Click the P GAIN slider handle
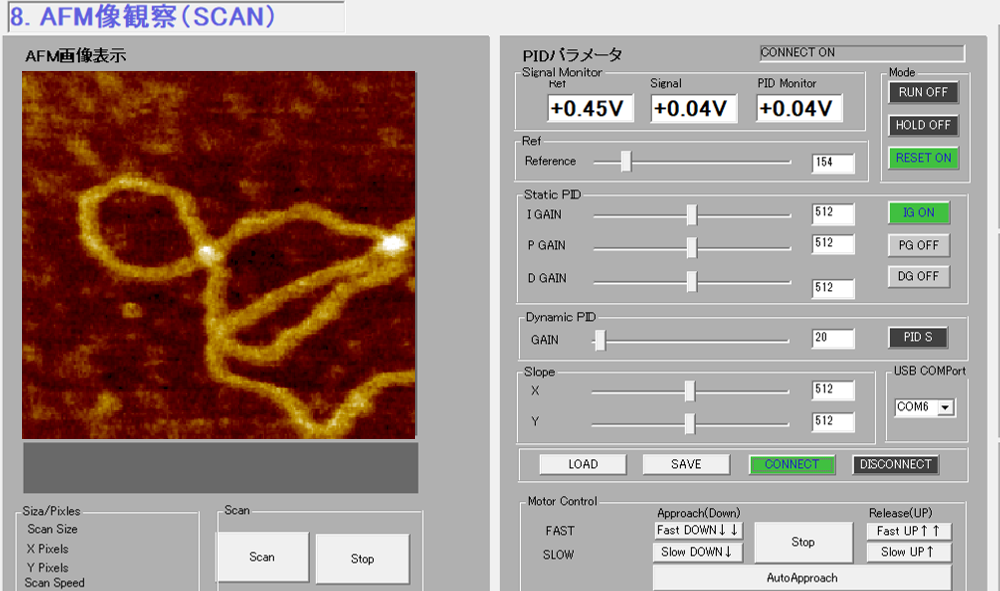The width and height of the screenshot is (1000, 591). [692, 247]
